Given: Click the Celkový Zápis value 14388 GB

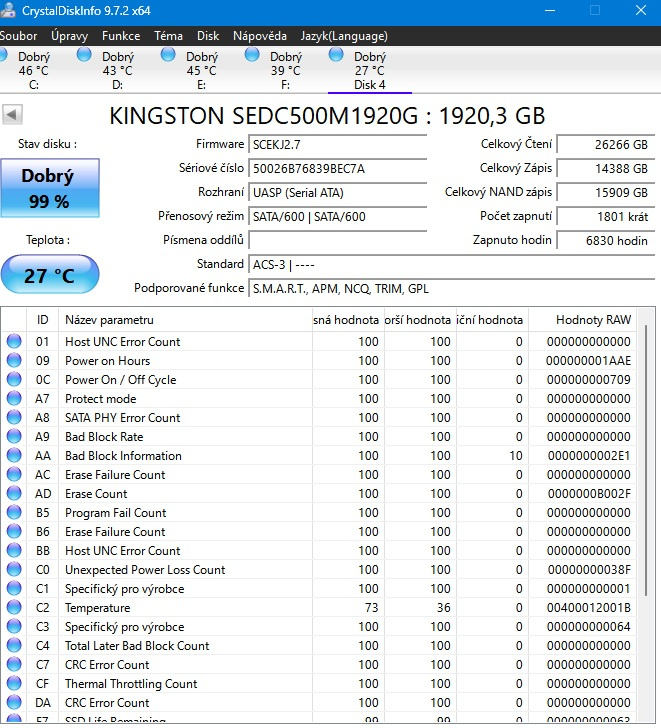Looking at the screenshot, I should click(605, 169).
